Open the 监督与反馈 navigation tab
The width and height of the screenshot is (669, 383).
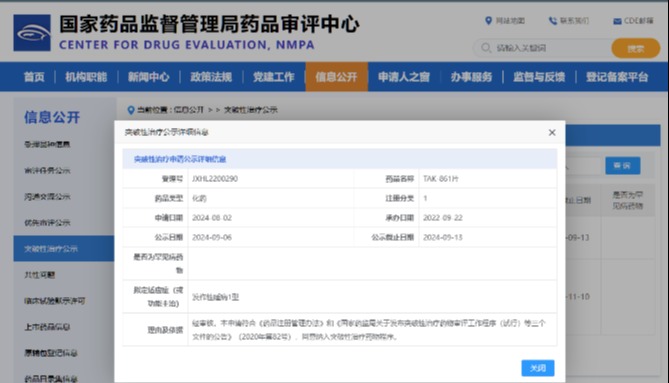click(539, 77)
